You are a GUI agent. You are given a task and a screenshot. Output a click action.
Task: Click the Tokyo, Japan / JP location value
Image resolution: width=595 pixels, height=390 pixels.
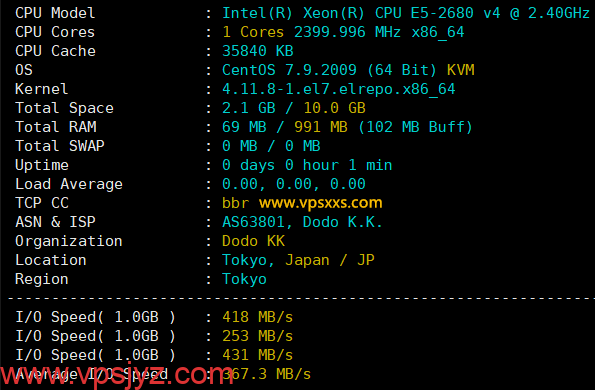pos(298,260)
